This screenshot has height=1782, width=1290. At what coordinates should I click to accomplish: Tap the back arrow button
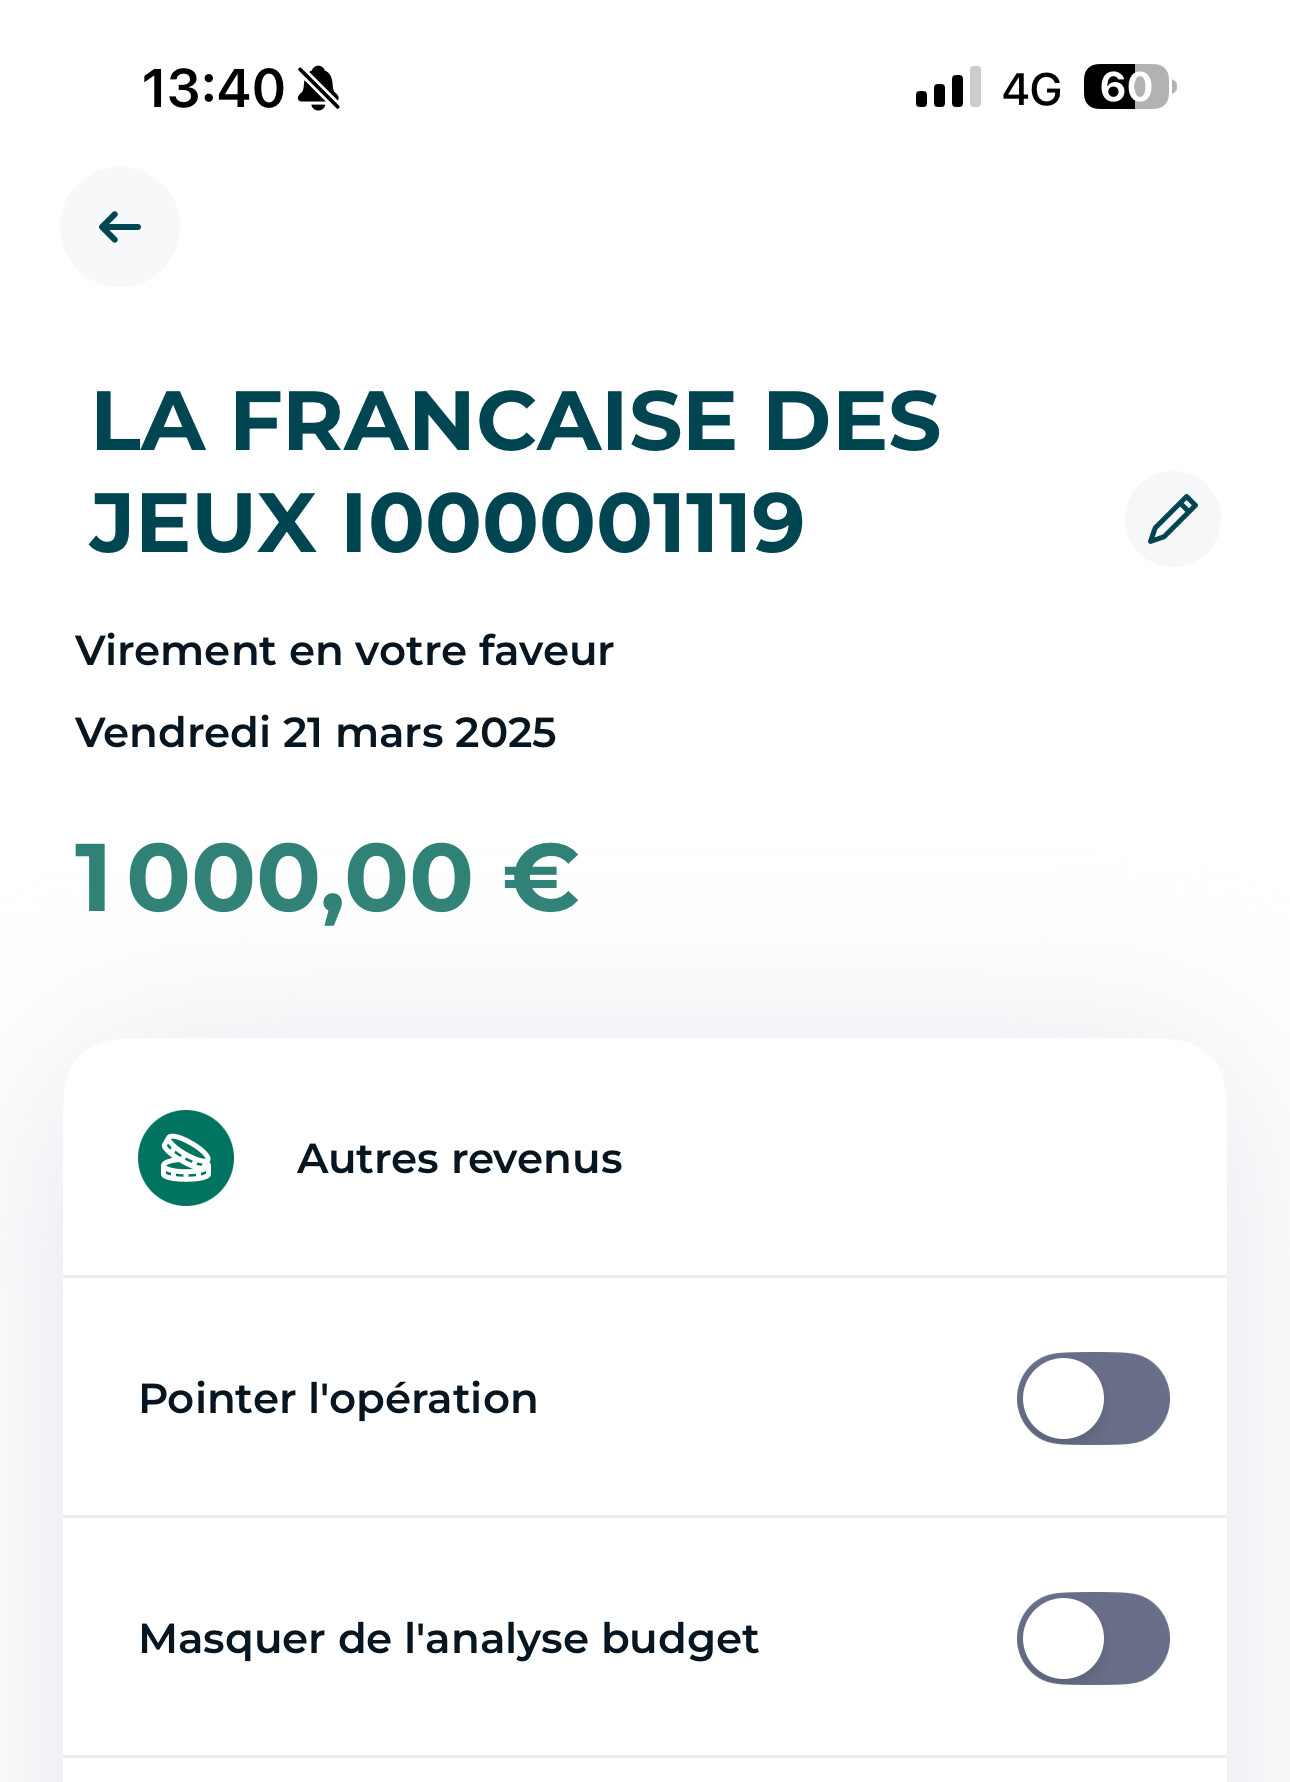click(120, 227)
